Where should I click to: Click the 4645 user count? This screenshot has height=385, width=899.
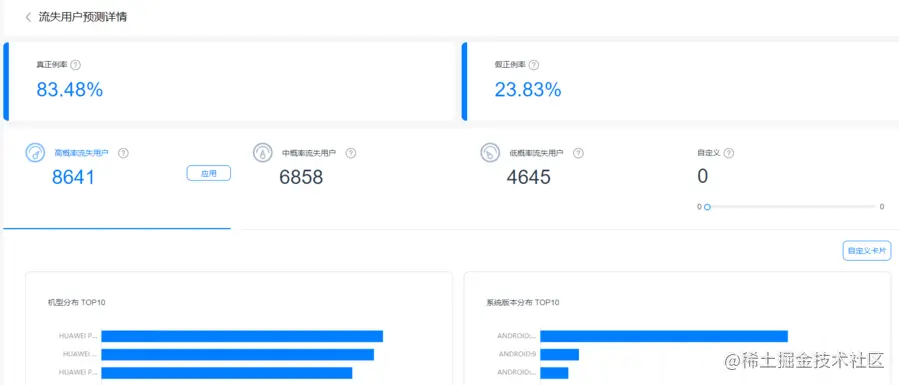[529, 177]
